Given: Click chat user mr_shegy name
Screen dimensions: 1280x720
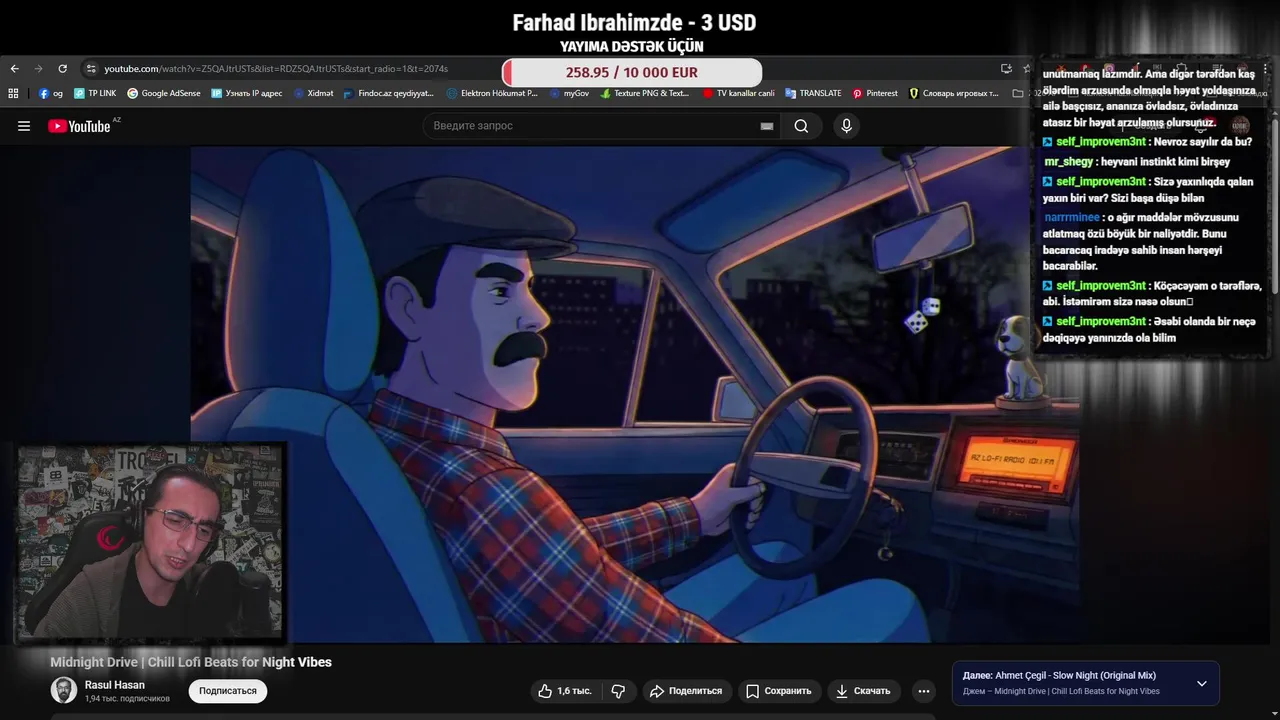Looking at the screenshot, I should point(1069,161).
